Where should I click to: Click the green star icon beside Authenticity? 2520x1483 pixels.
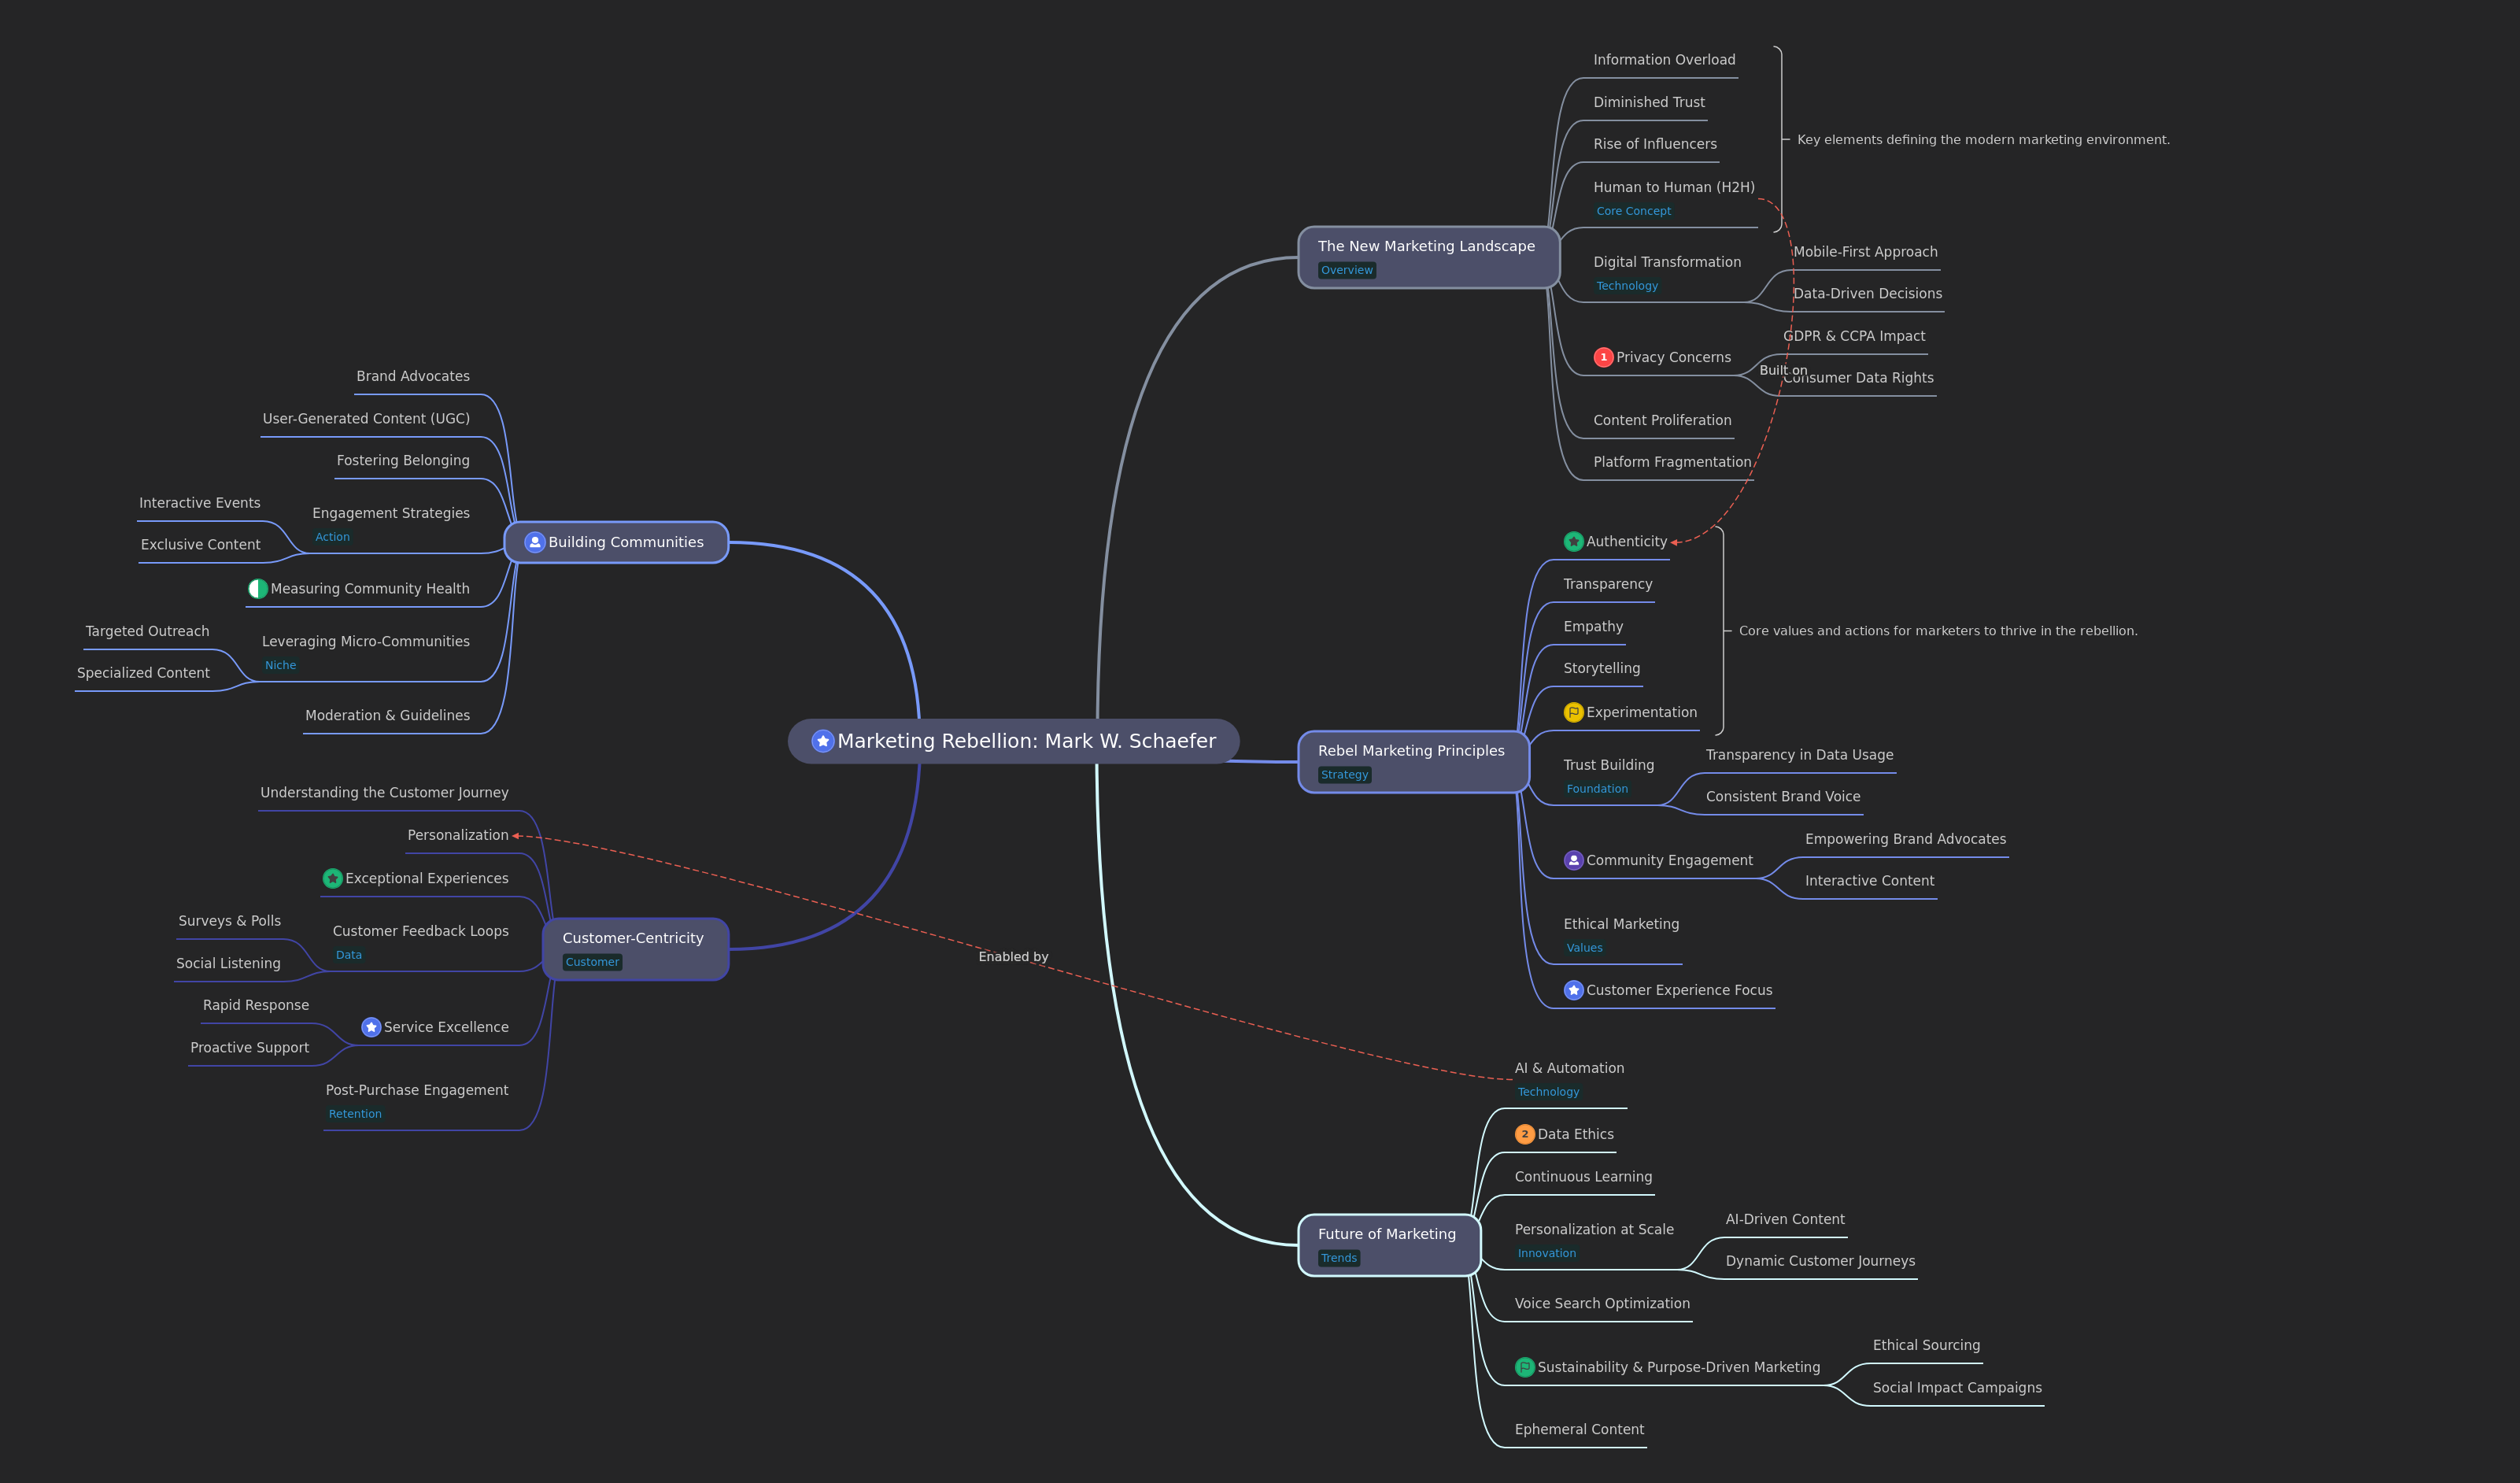pos(1573,541)
